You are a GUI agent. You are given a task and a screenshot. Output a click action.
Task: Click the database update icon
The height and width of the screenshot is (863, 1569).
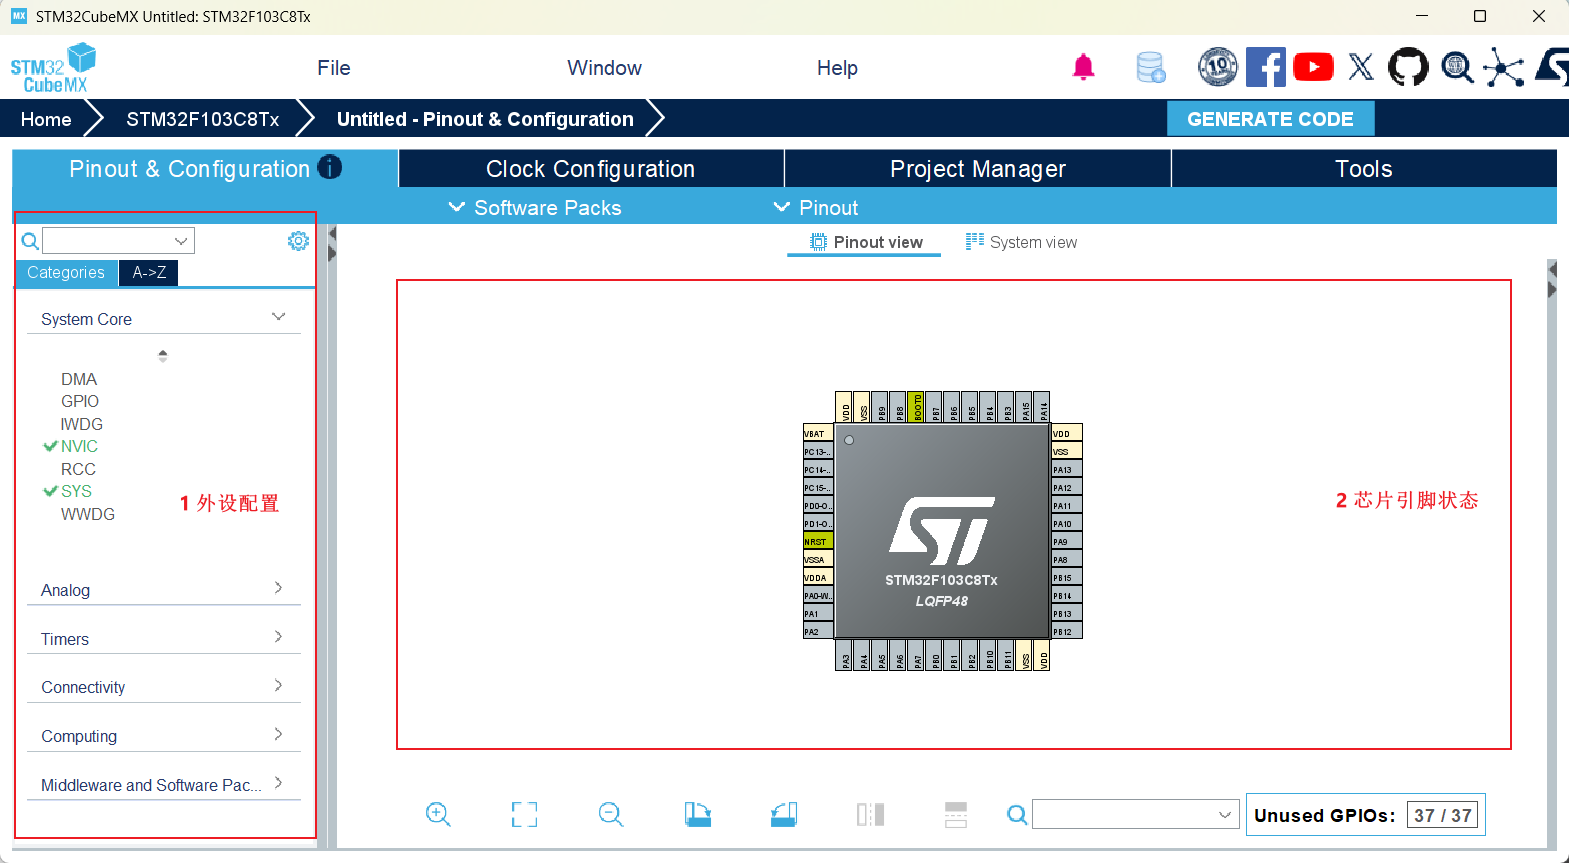tap(1151, 68)
